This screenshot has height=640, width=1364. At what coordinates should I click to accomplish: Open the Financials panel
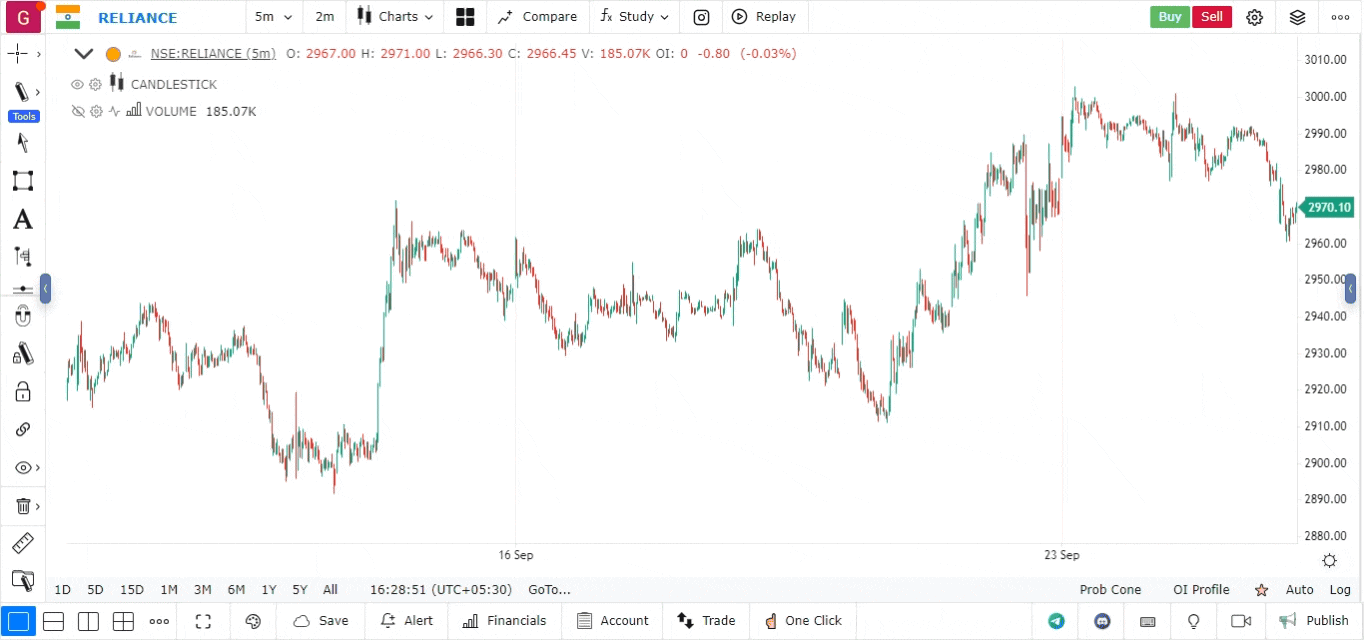(505, 621)
